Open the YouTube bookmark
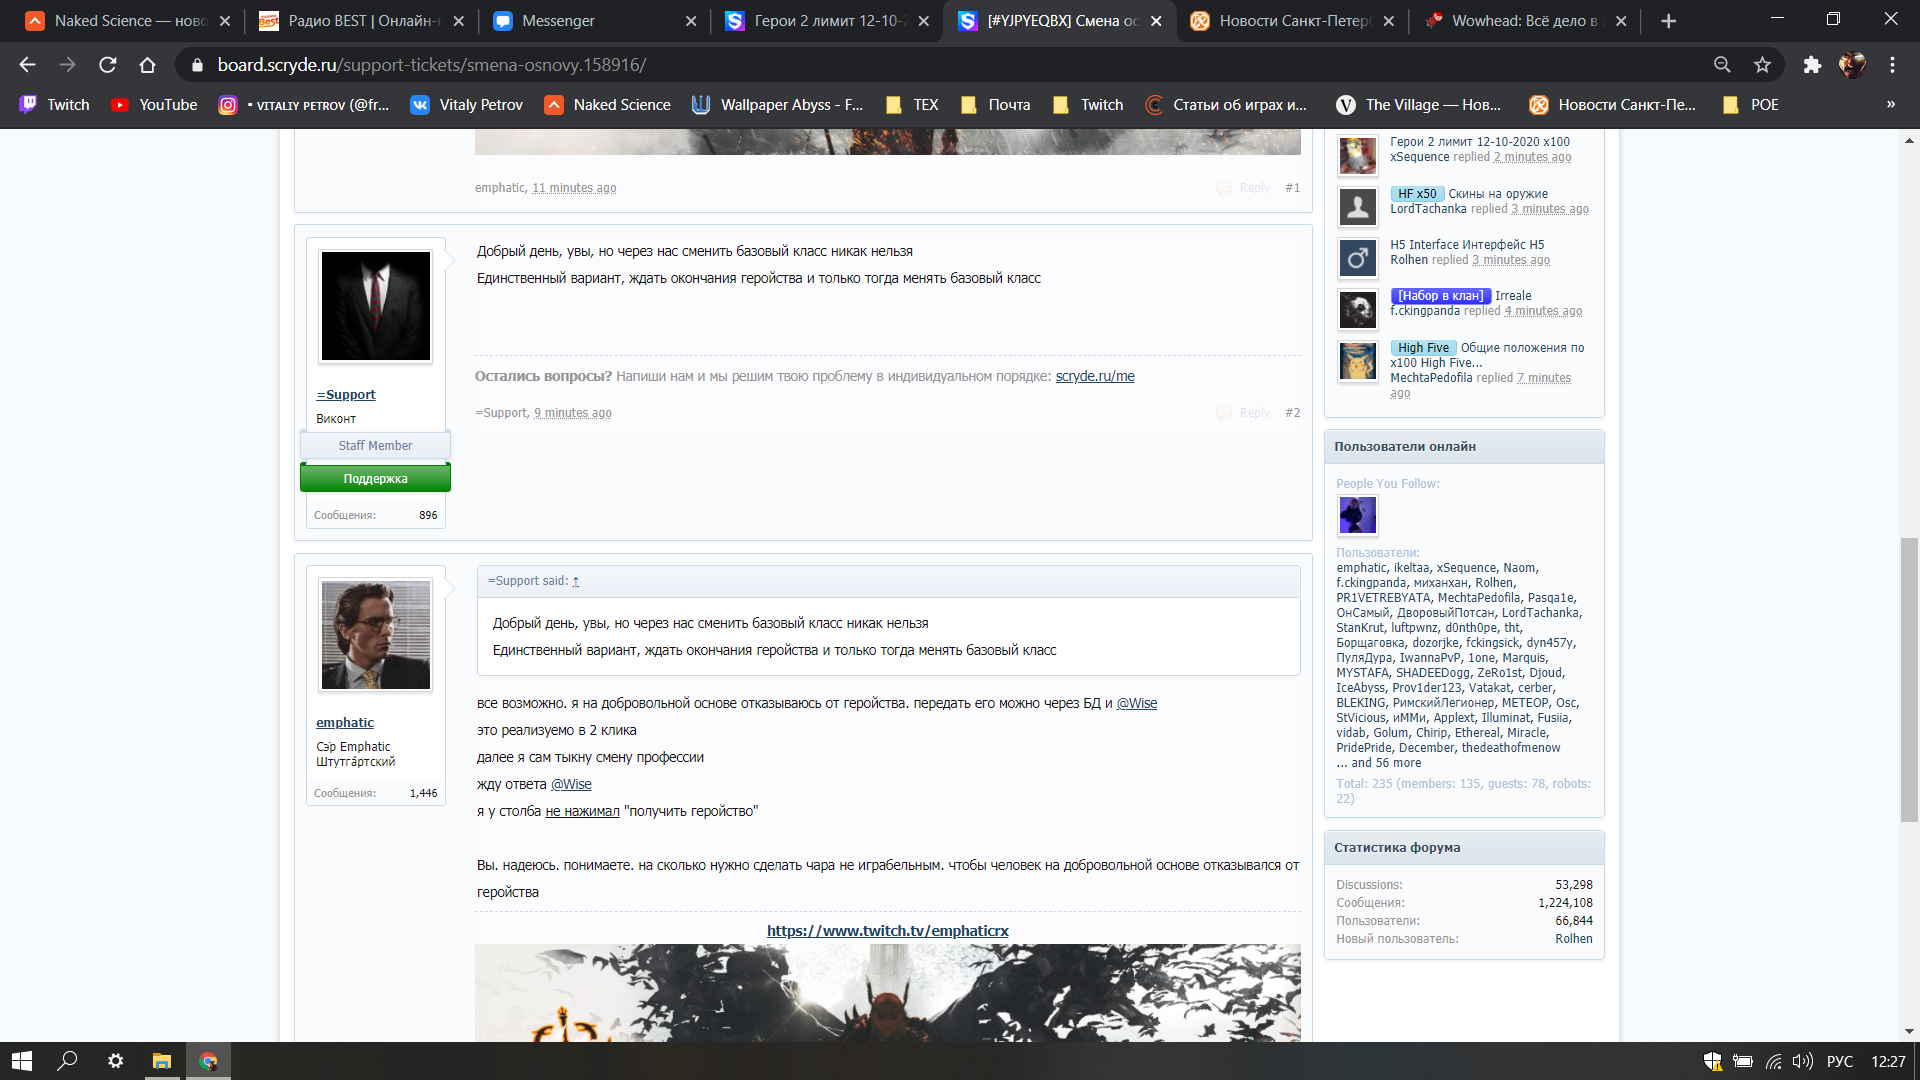1920x1080 pixels. point(152,104)
